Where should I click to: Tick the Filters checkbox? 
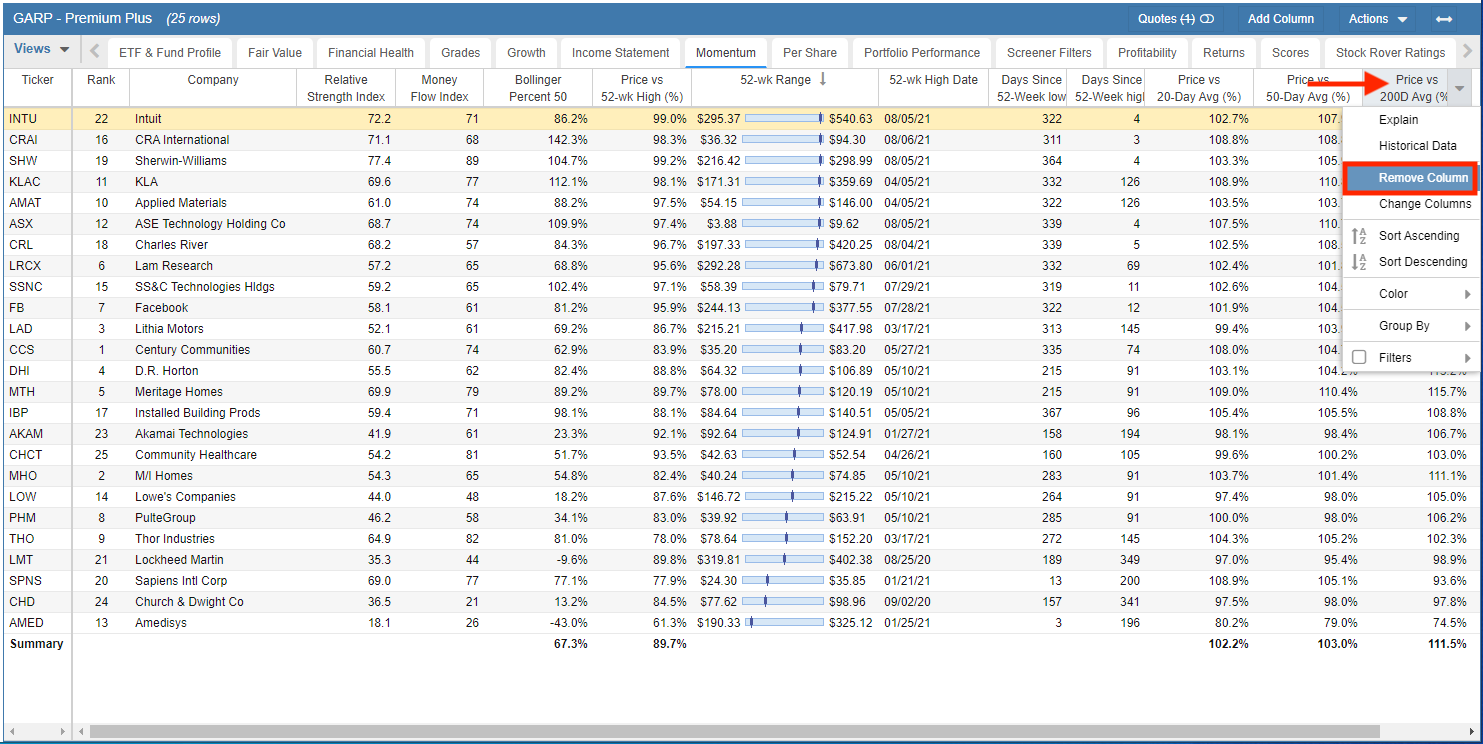(1359, 358)
